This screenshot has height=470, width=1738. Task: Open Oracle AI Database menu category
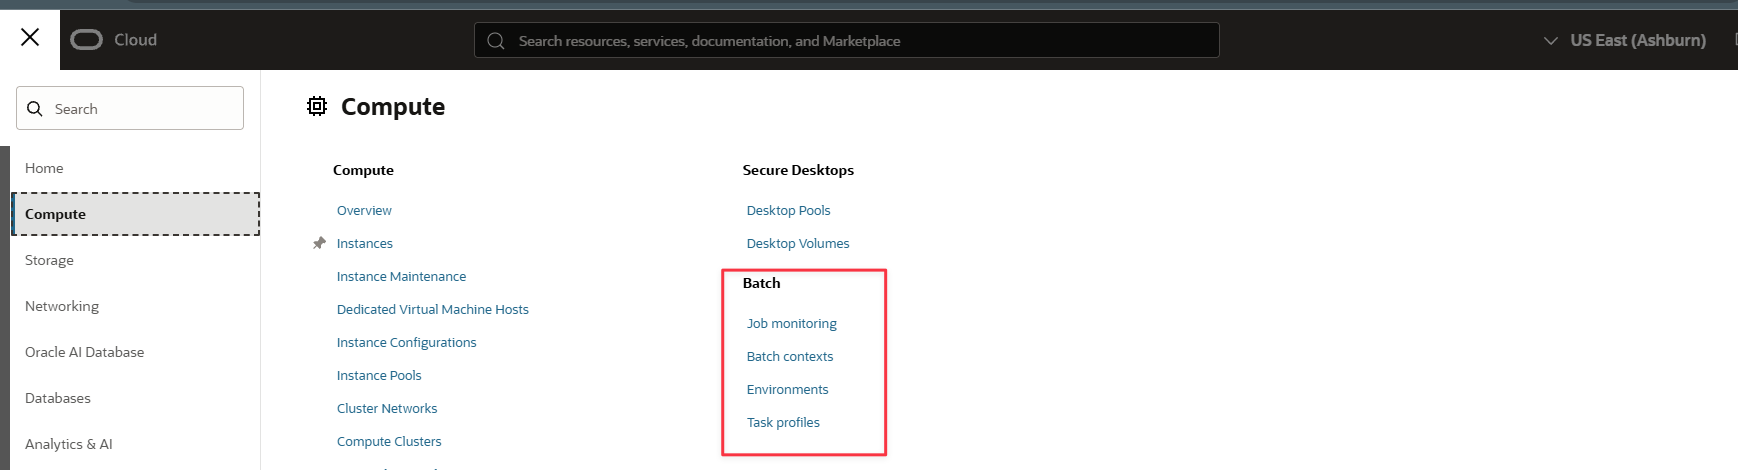tap(84, 352)
